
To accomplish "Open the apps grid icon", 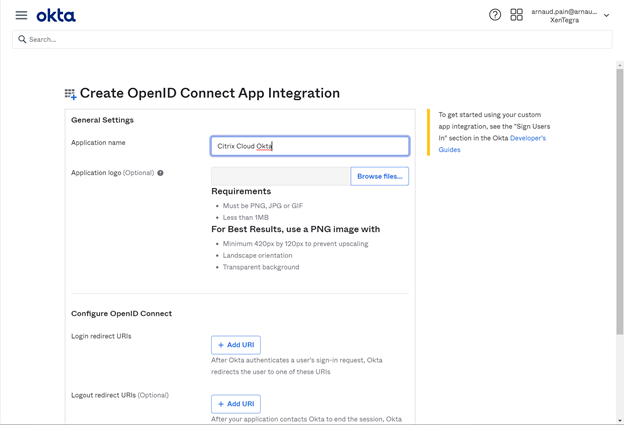I will tap(516, 15).
